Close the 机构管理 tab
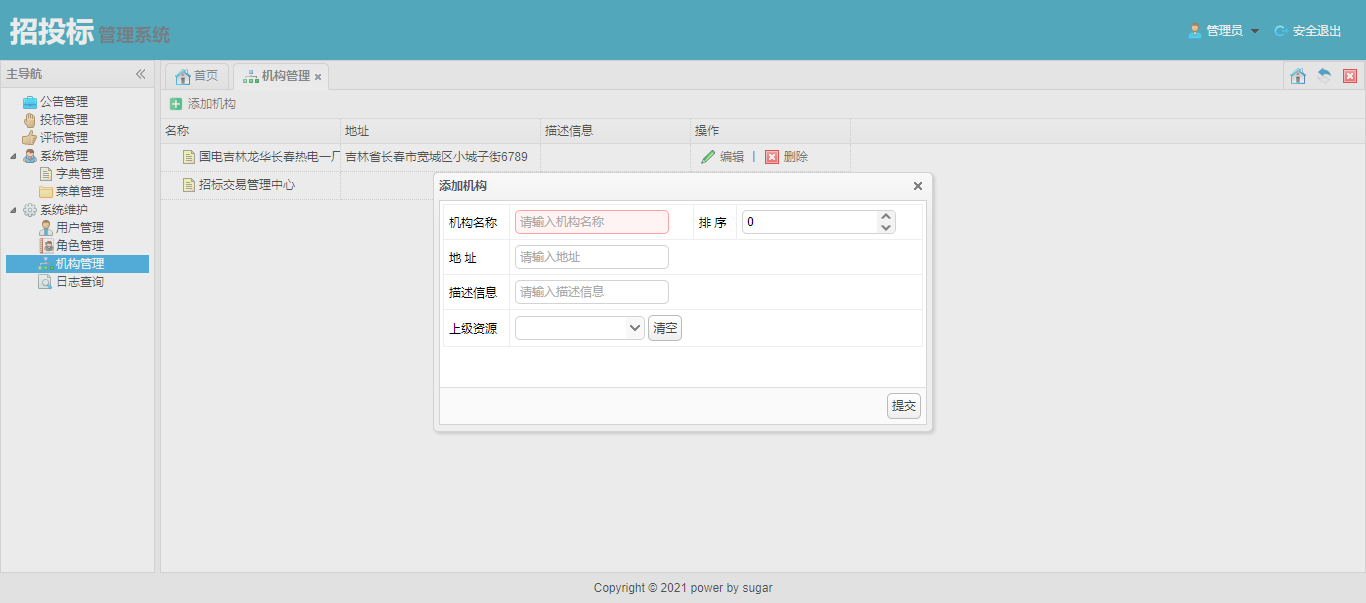 click(318, 77)
